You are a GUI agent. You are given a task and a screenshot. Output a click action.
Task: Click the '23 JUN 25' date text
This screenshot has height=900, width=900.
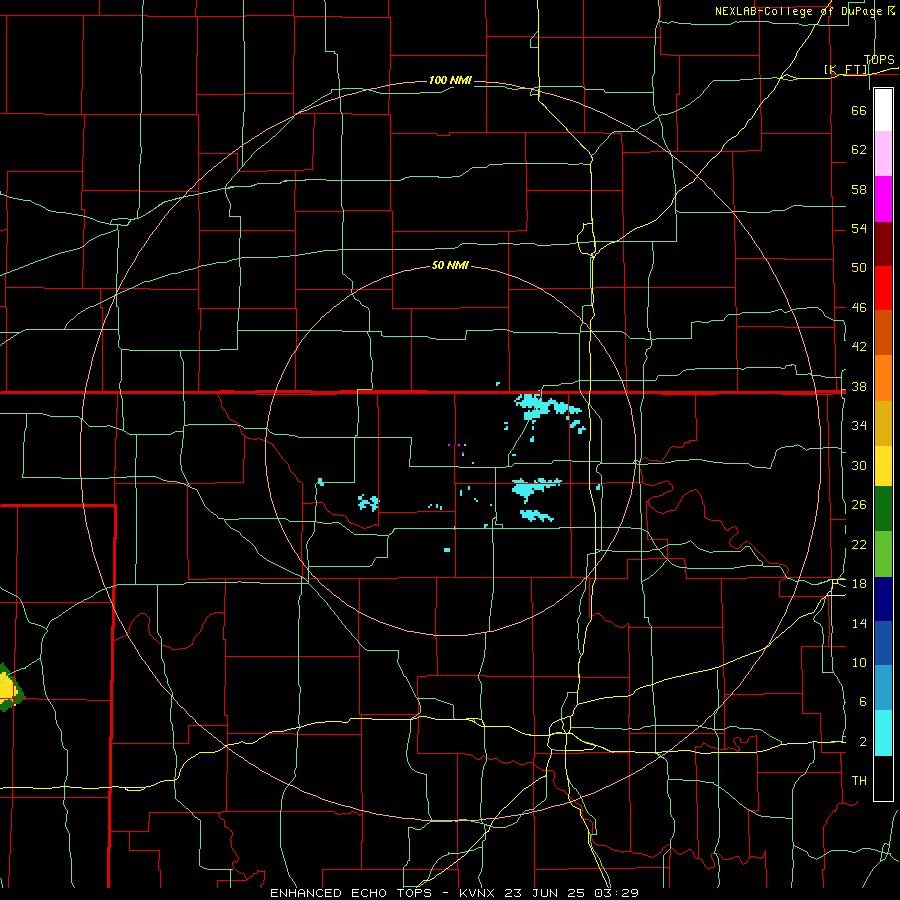[546, 893]
